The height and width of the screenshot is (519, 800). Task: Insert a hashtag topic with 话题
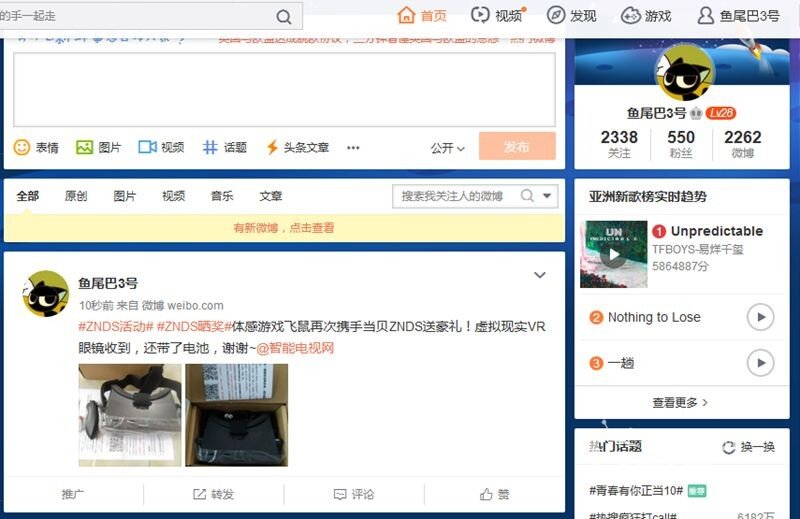point(224,147)
